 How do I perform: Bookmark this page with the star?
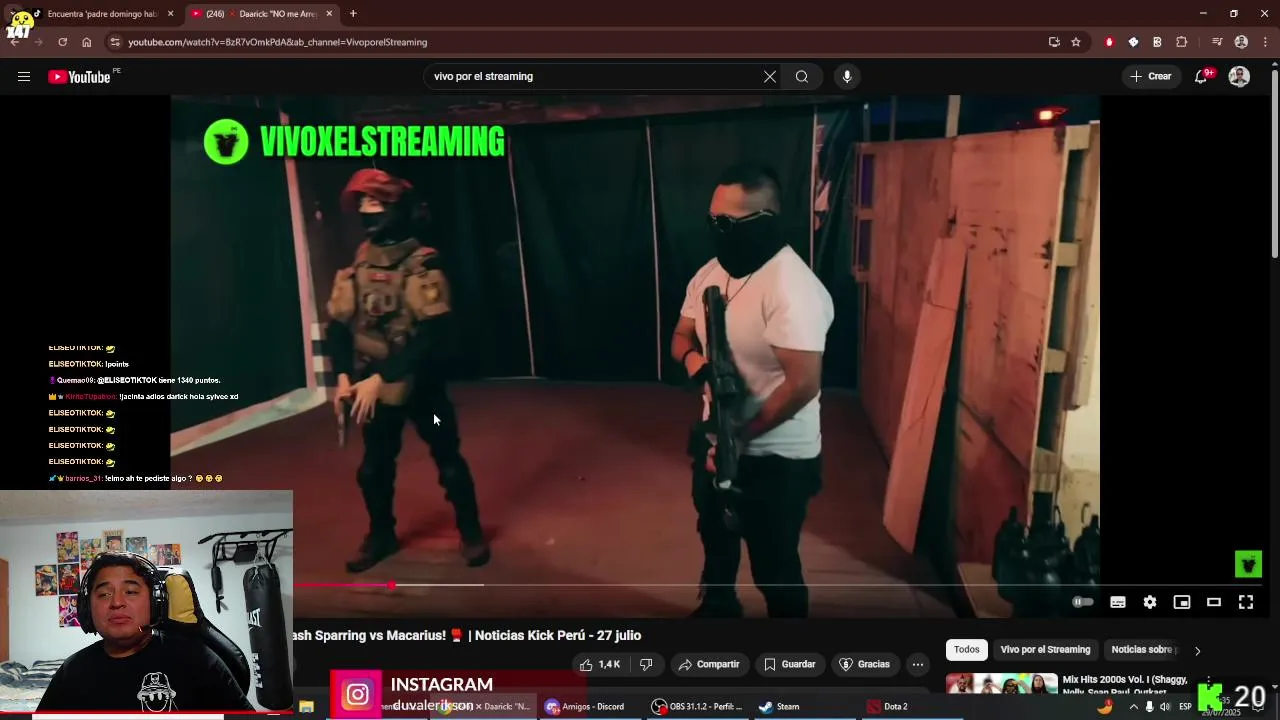click(x=1076, y=42)
